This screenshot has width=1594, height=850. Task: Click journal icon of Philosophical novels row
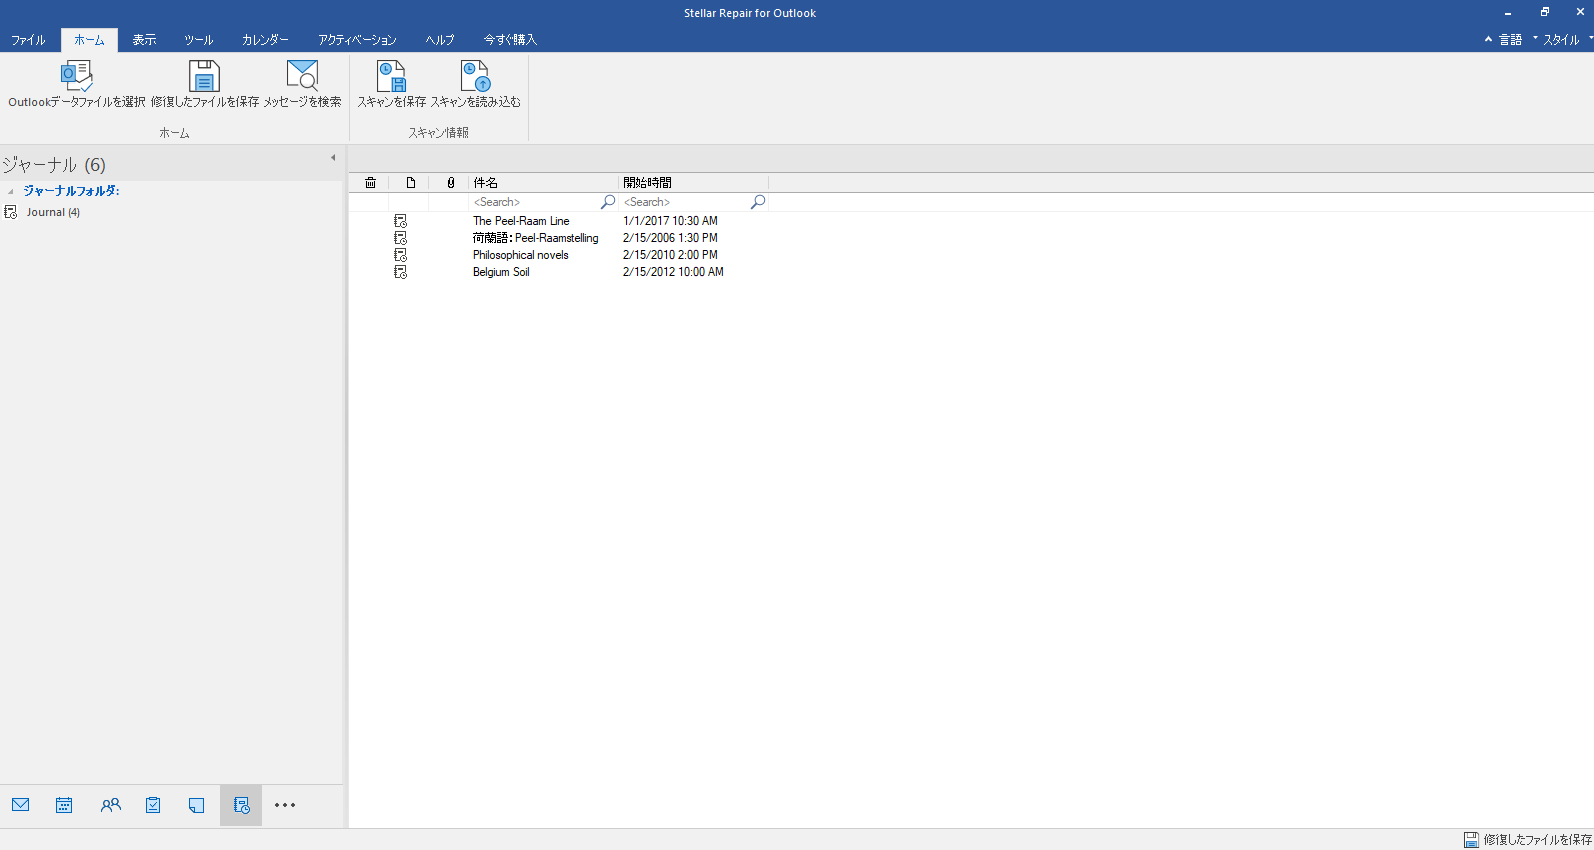401,255
